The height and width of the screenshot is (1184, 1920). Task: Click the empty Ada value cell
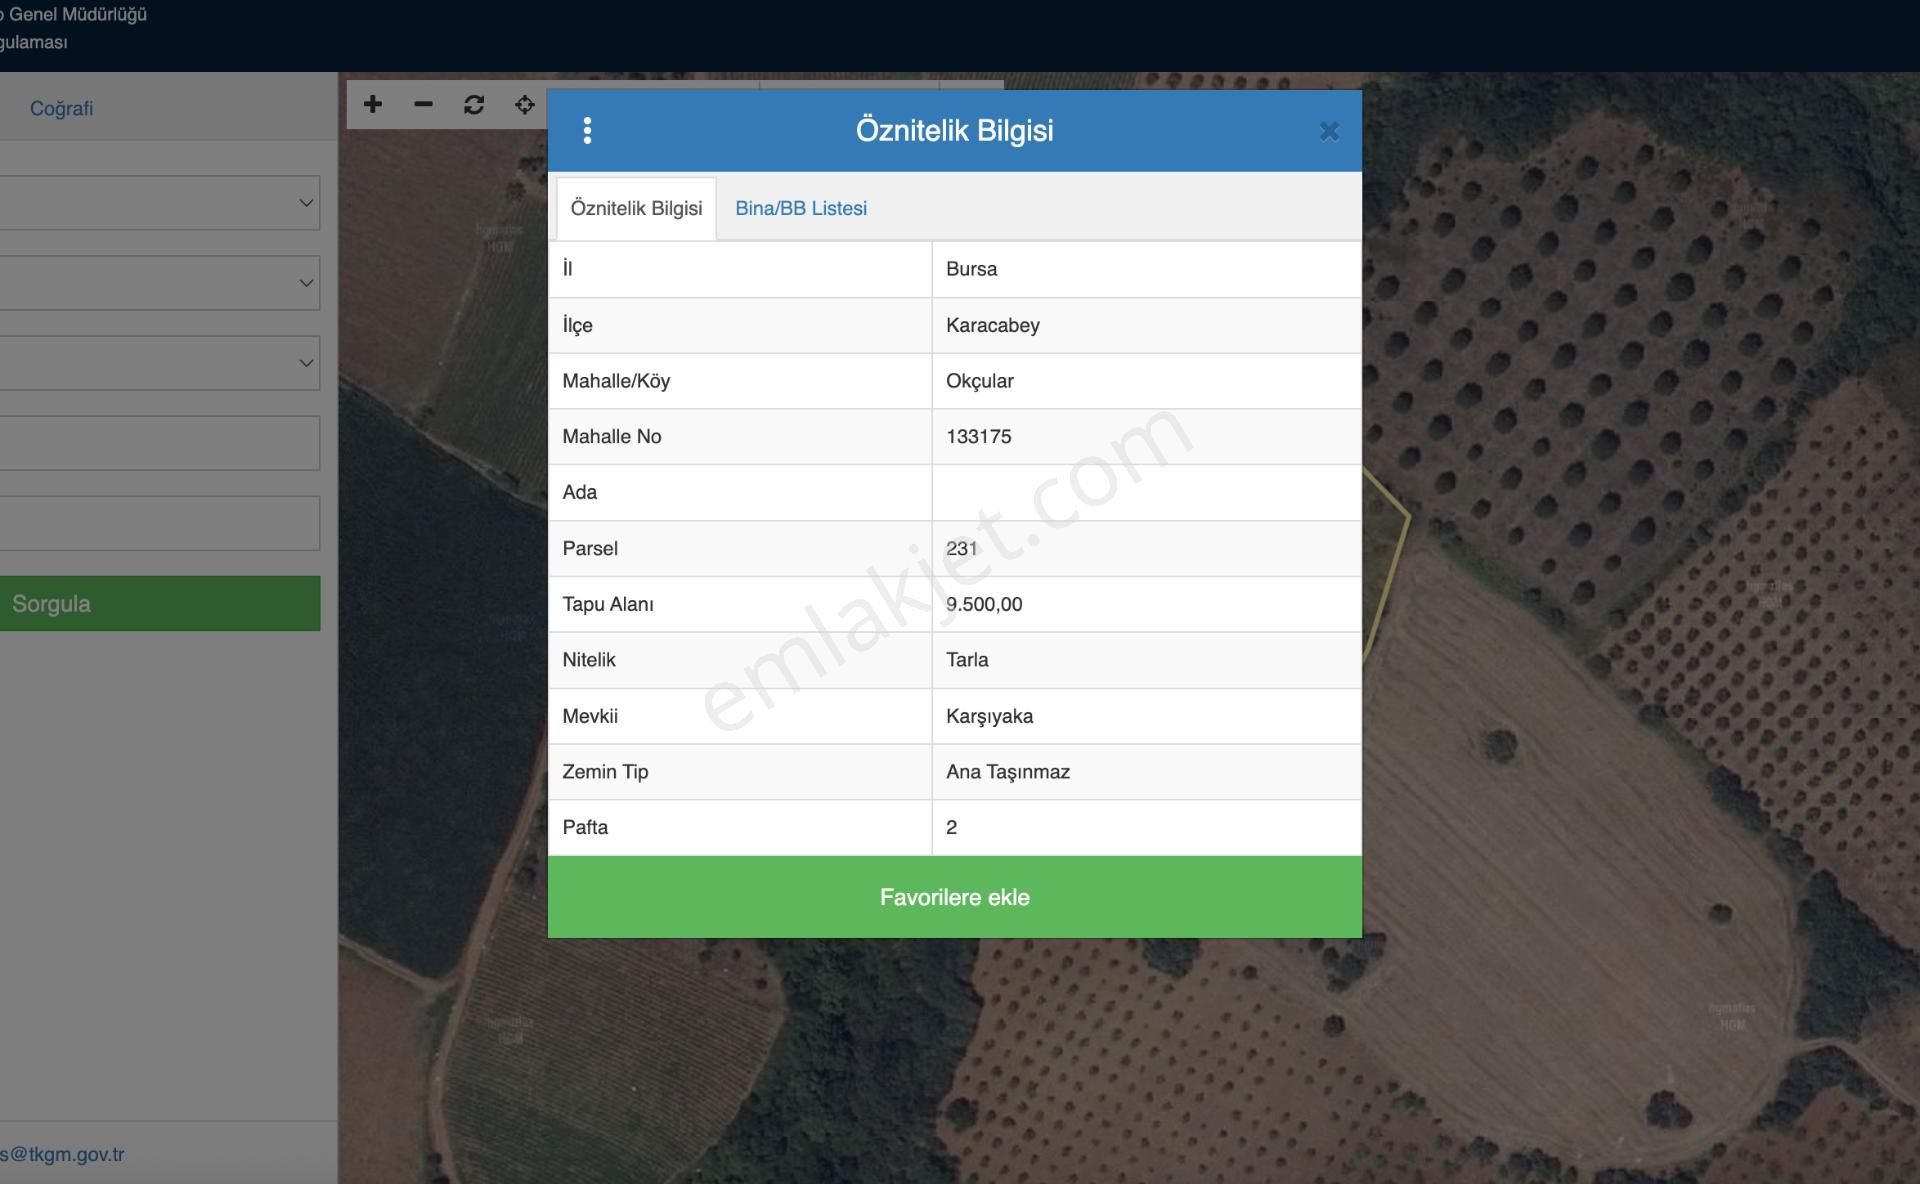1146,492
